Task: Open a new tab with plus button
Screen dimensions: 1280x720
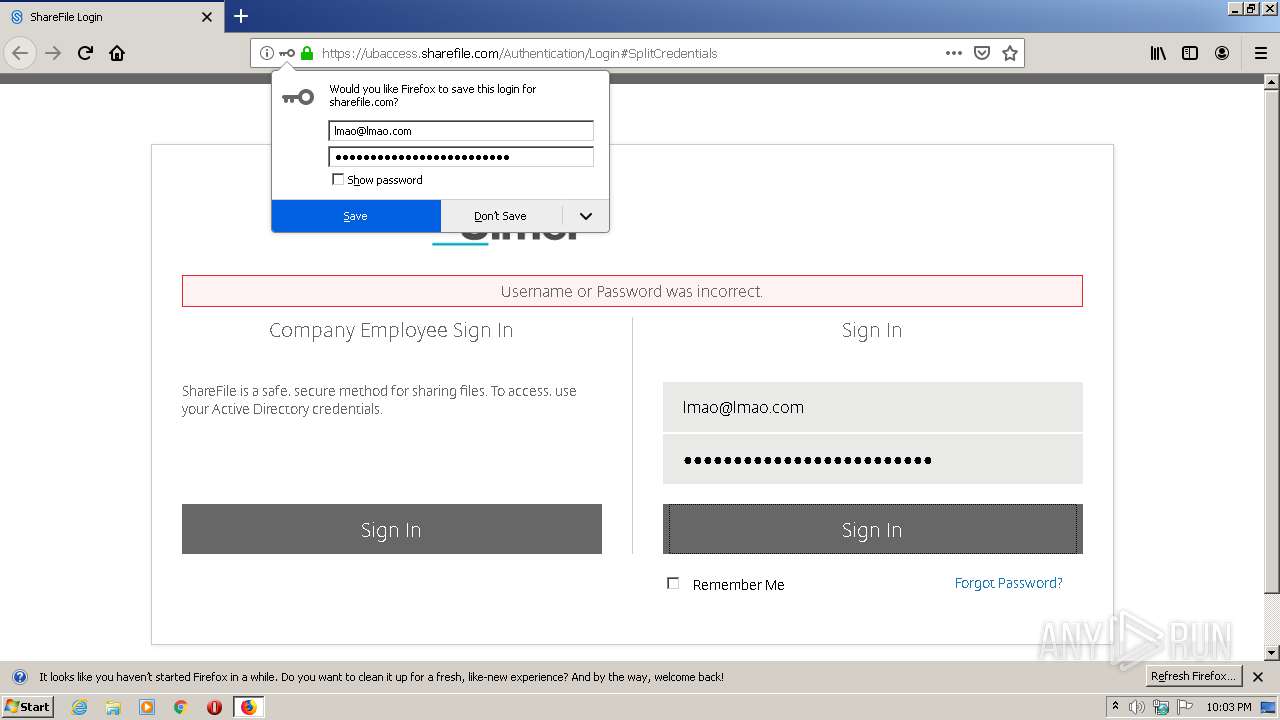Action: click(x=241, y=16)
